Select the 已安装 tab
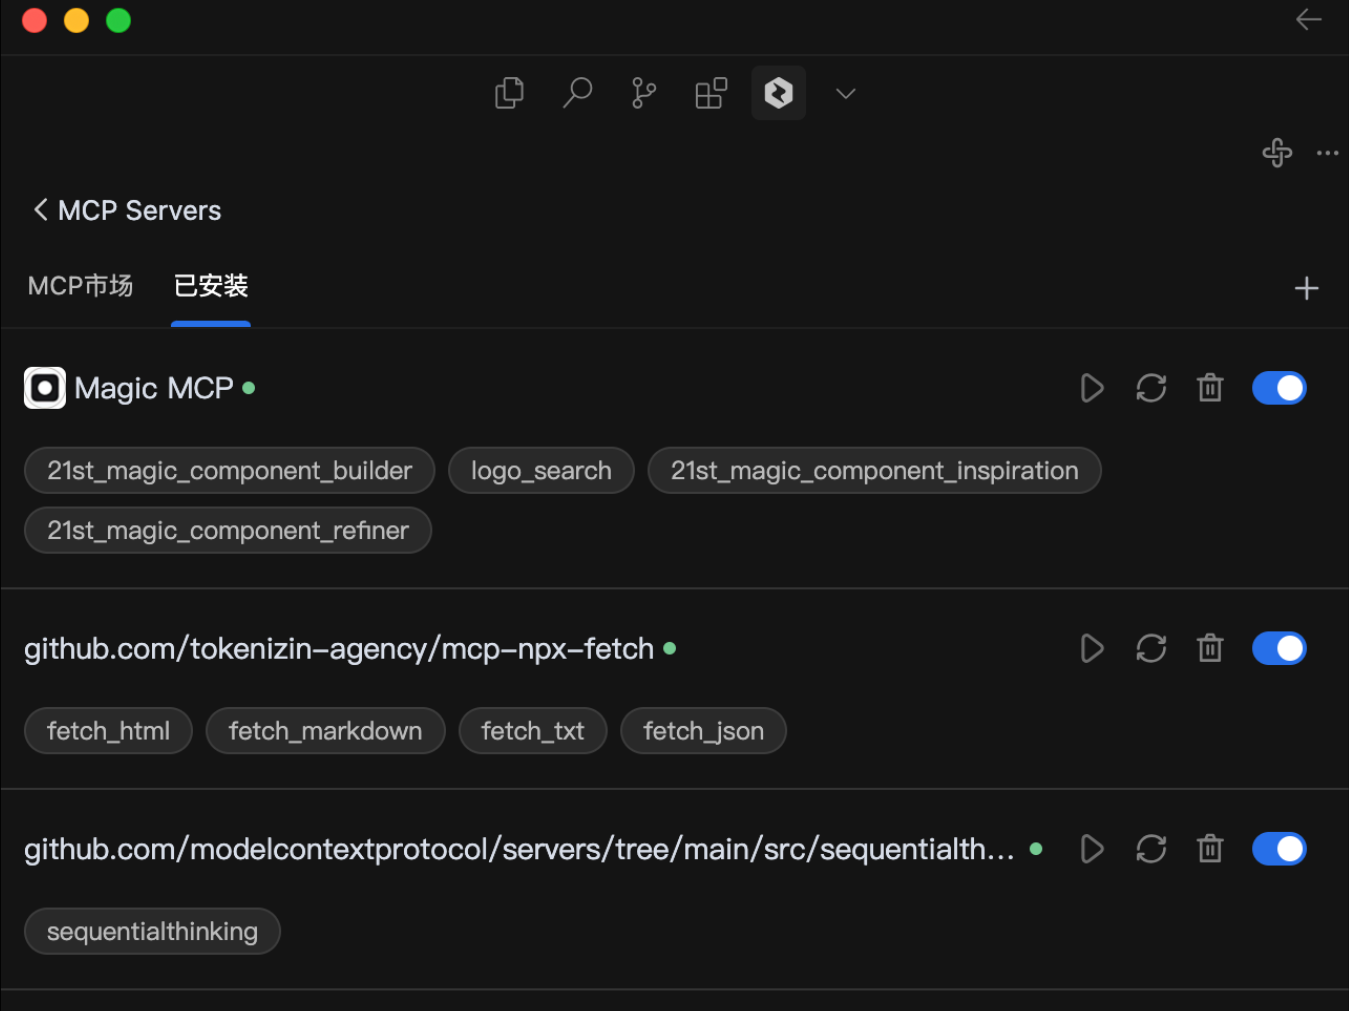 (x=211, y=287)
